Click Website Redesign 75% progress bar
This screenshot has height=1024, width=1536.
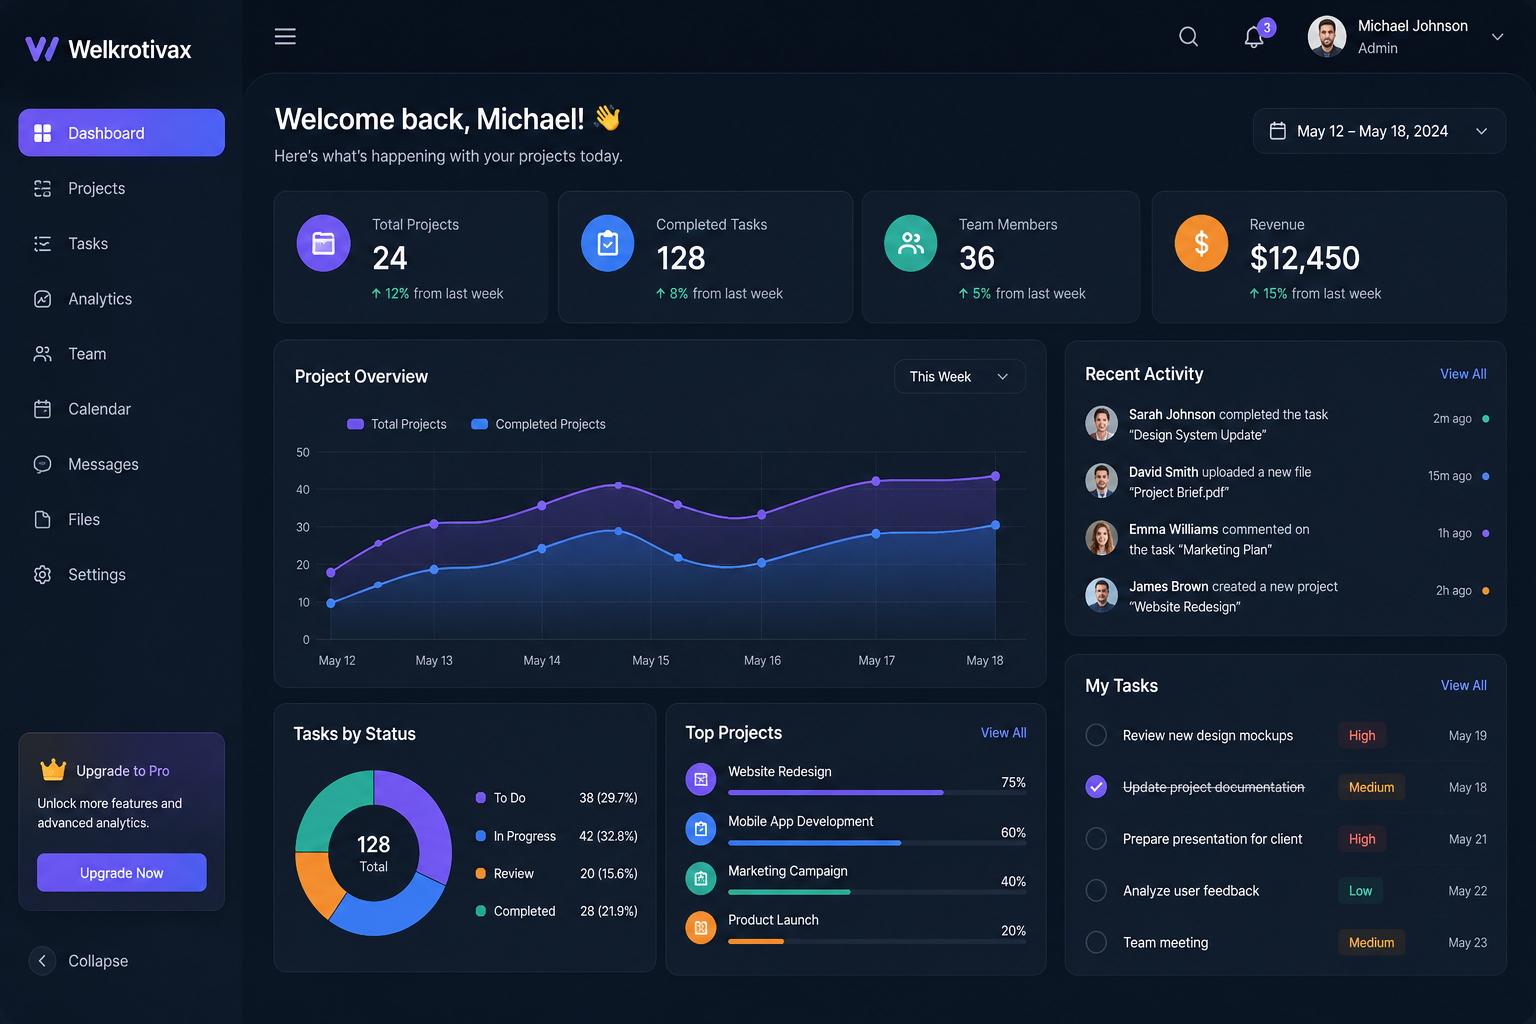[x=877, y=793]
